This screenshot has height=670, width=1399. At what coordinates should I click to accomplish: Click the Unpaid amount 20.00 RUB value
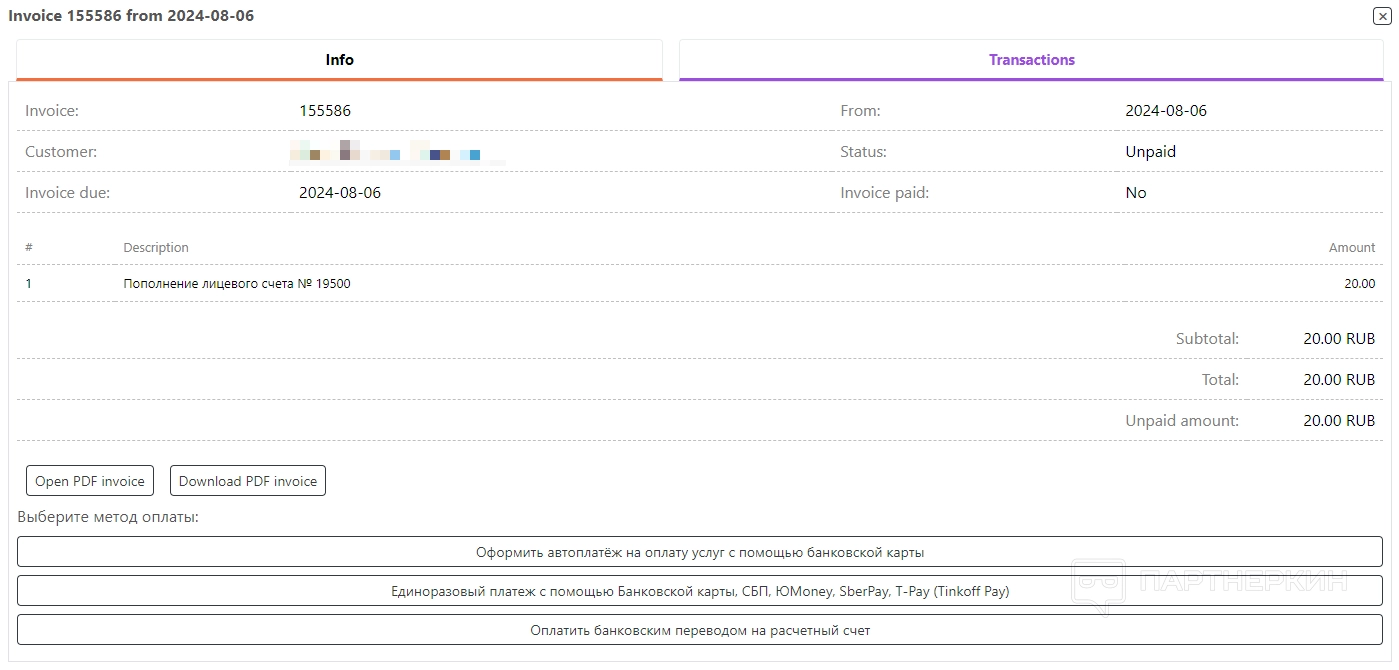[1338, 421]
